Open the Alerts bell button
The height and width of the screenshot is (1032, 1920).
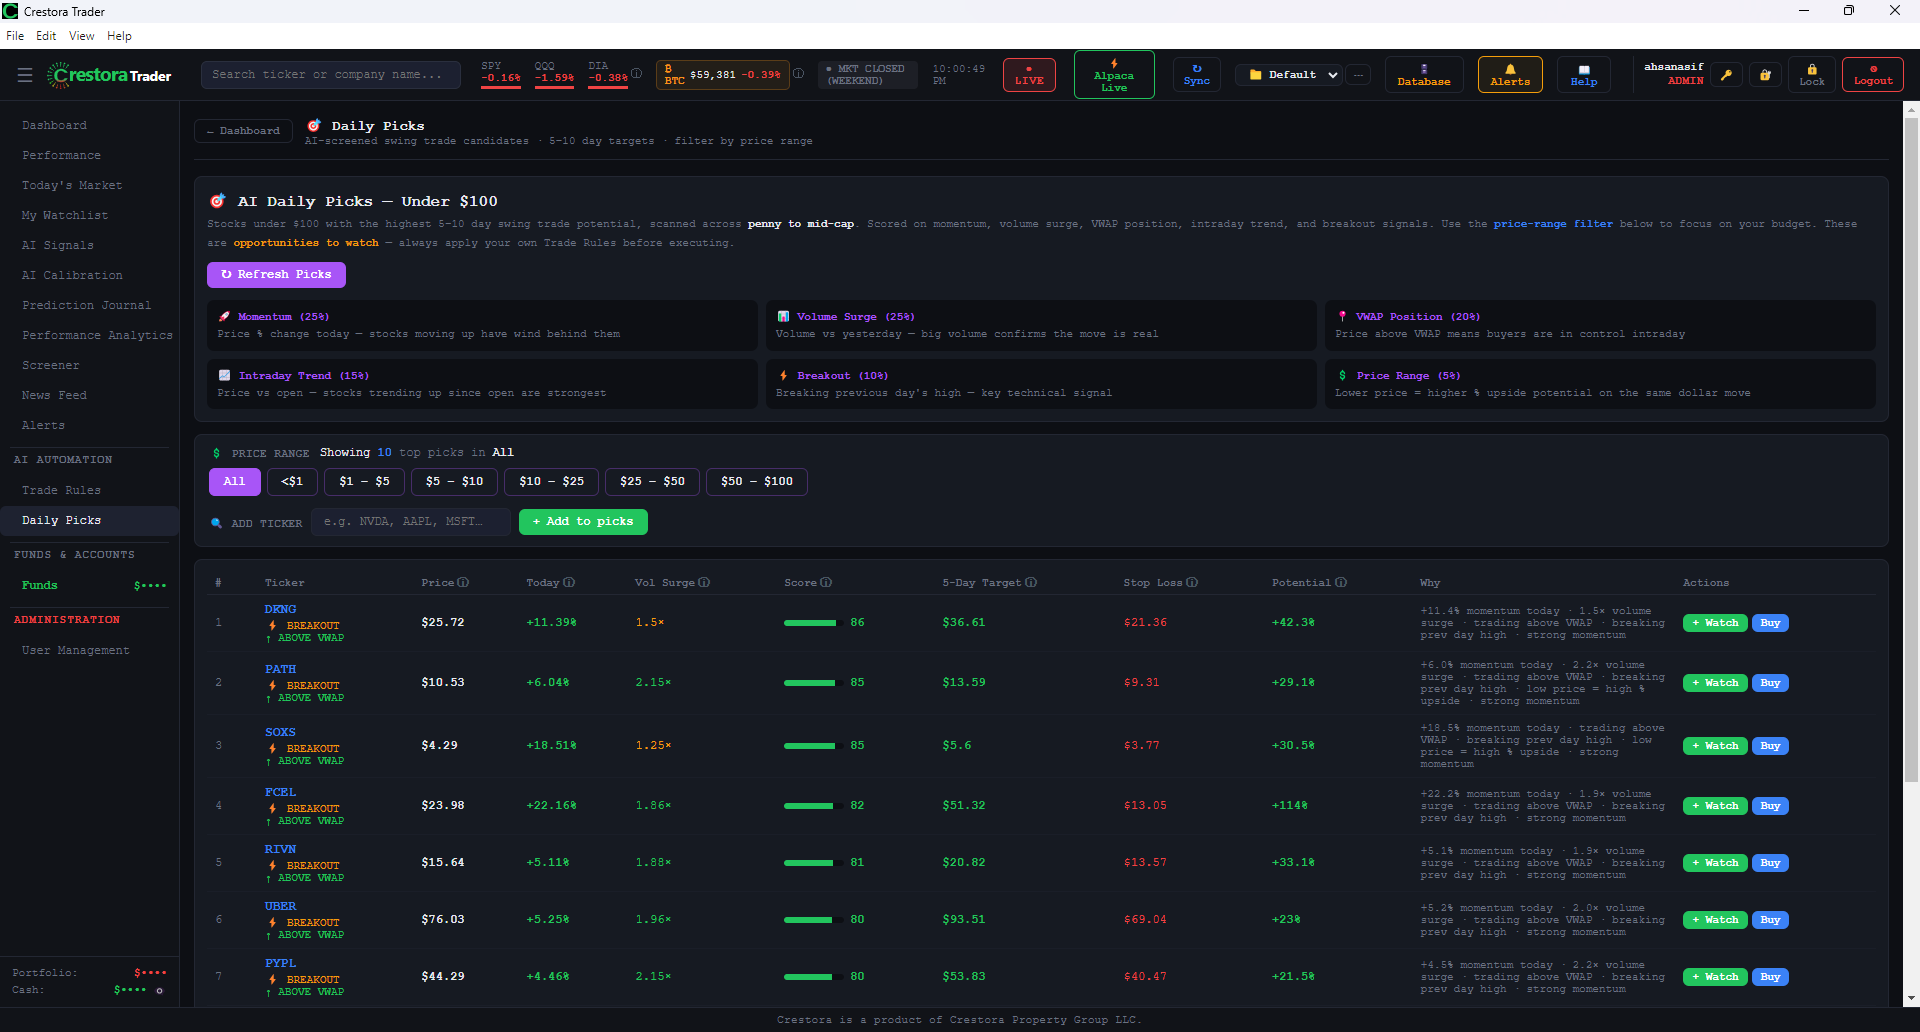point(1510,75)
